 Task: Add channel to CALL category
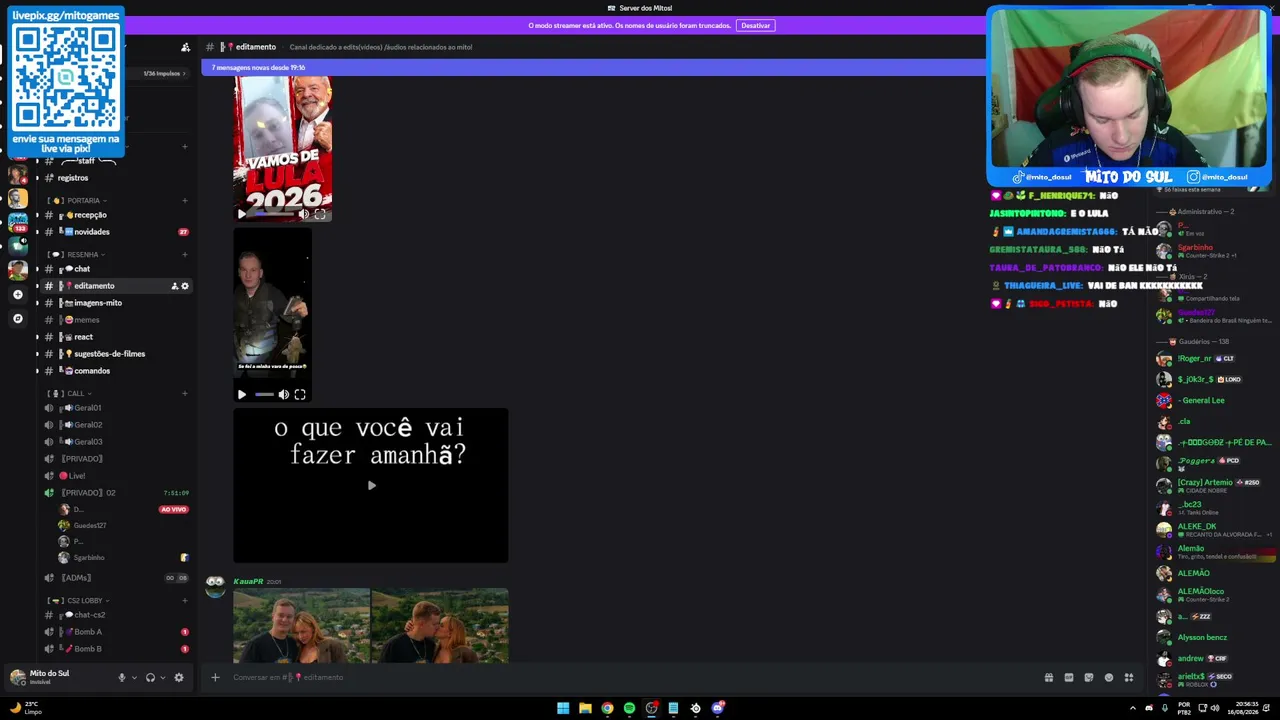pyautogui.click(x=185, y=393)
